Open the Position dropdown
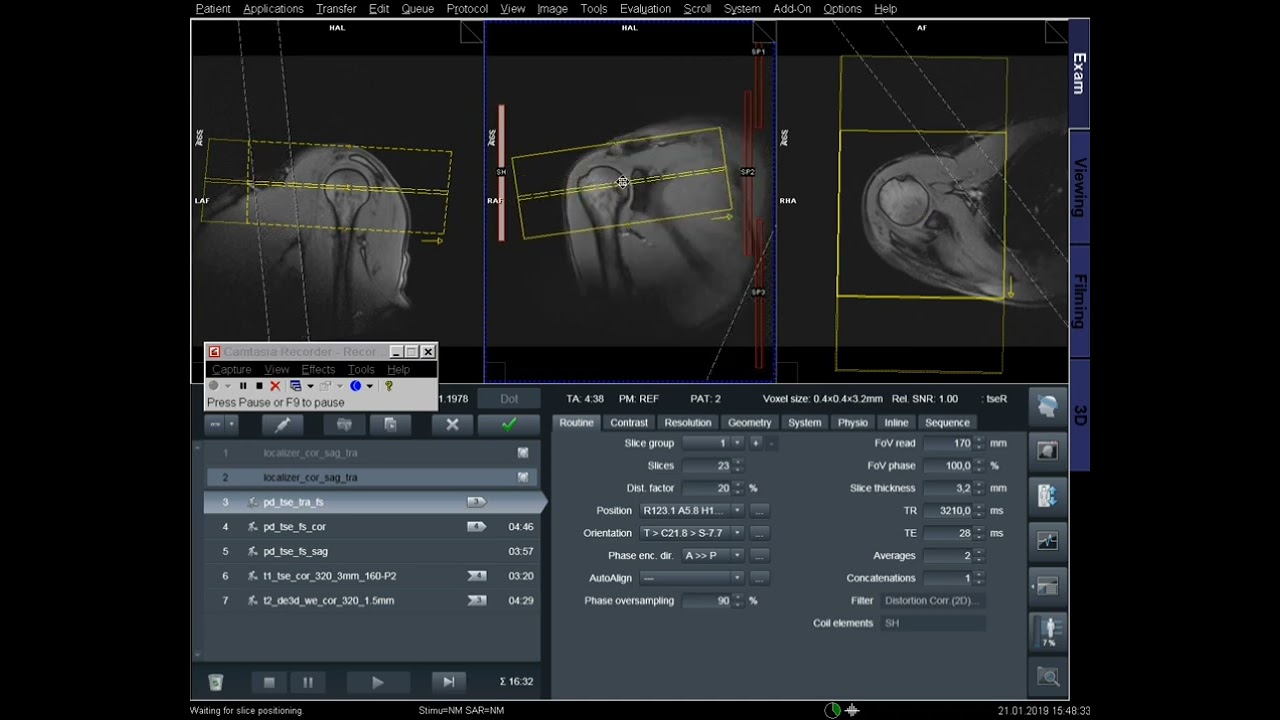The image size is (1280, 720). point(737,511)
